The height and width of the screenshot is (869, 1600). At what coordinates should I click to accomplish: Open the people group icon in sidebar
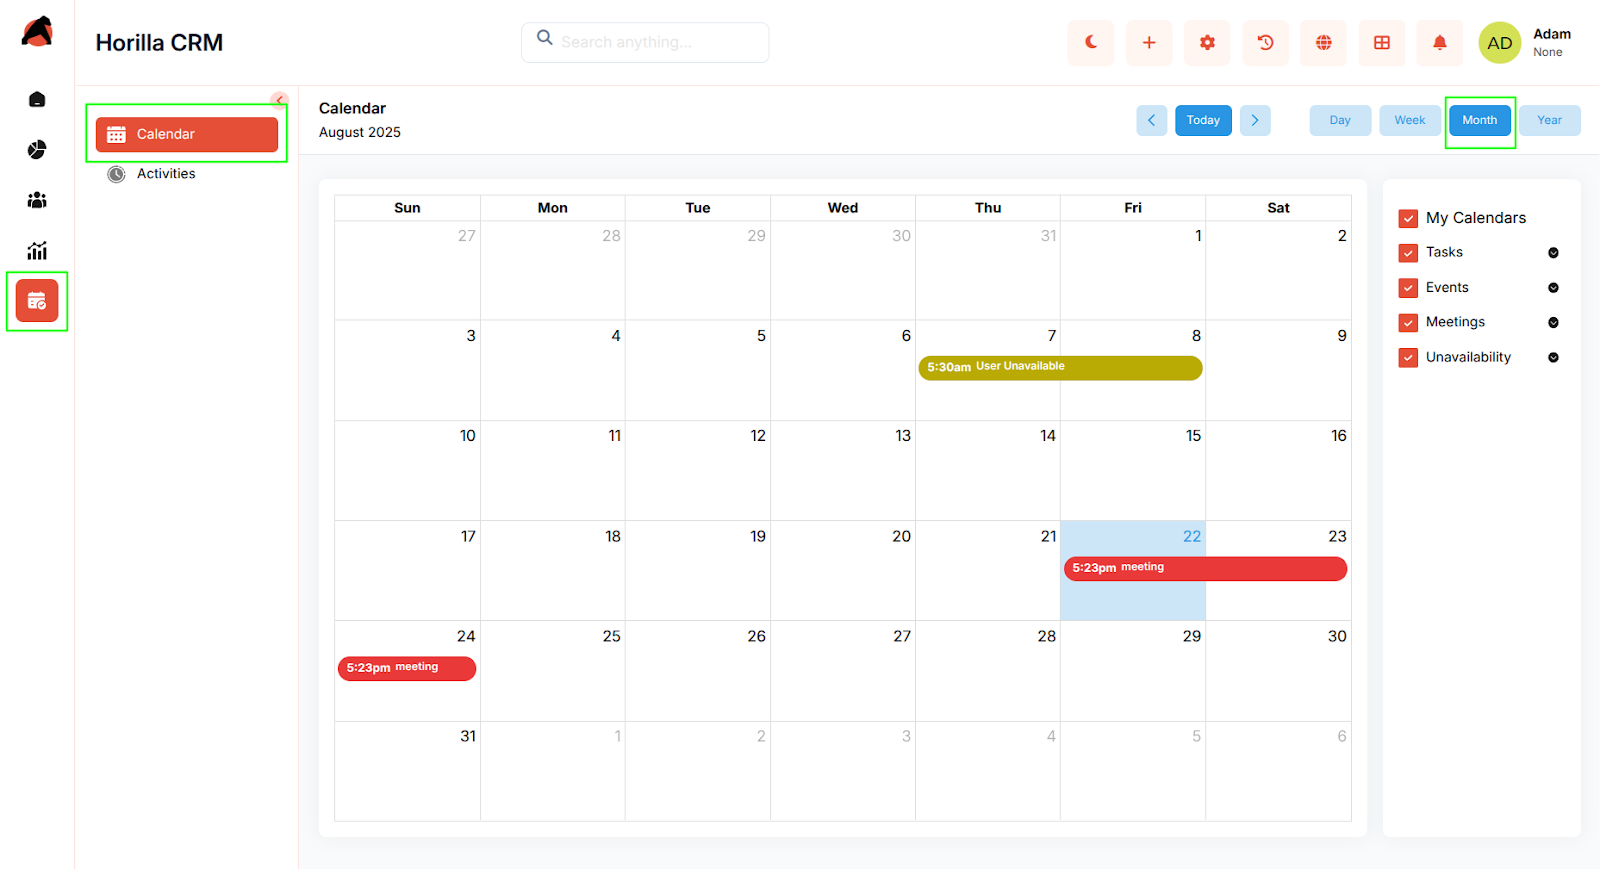[x=37, y=200]
